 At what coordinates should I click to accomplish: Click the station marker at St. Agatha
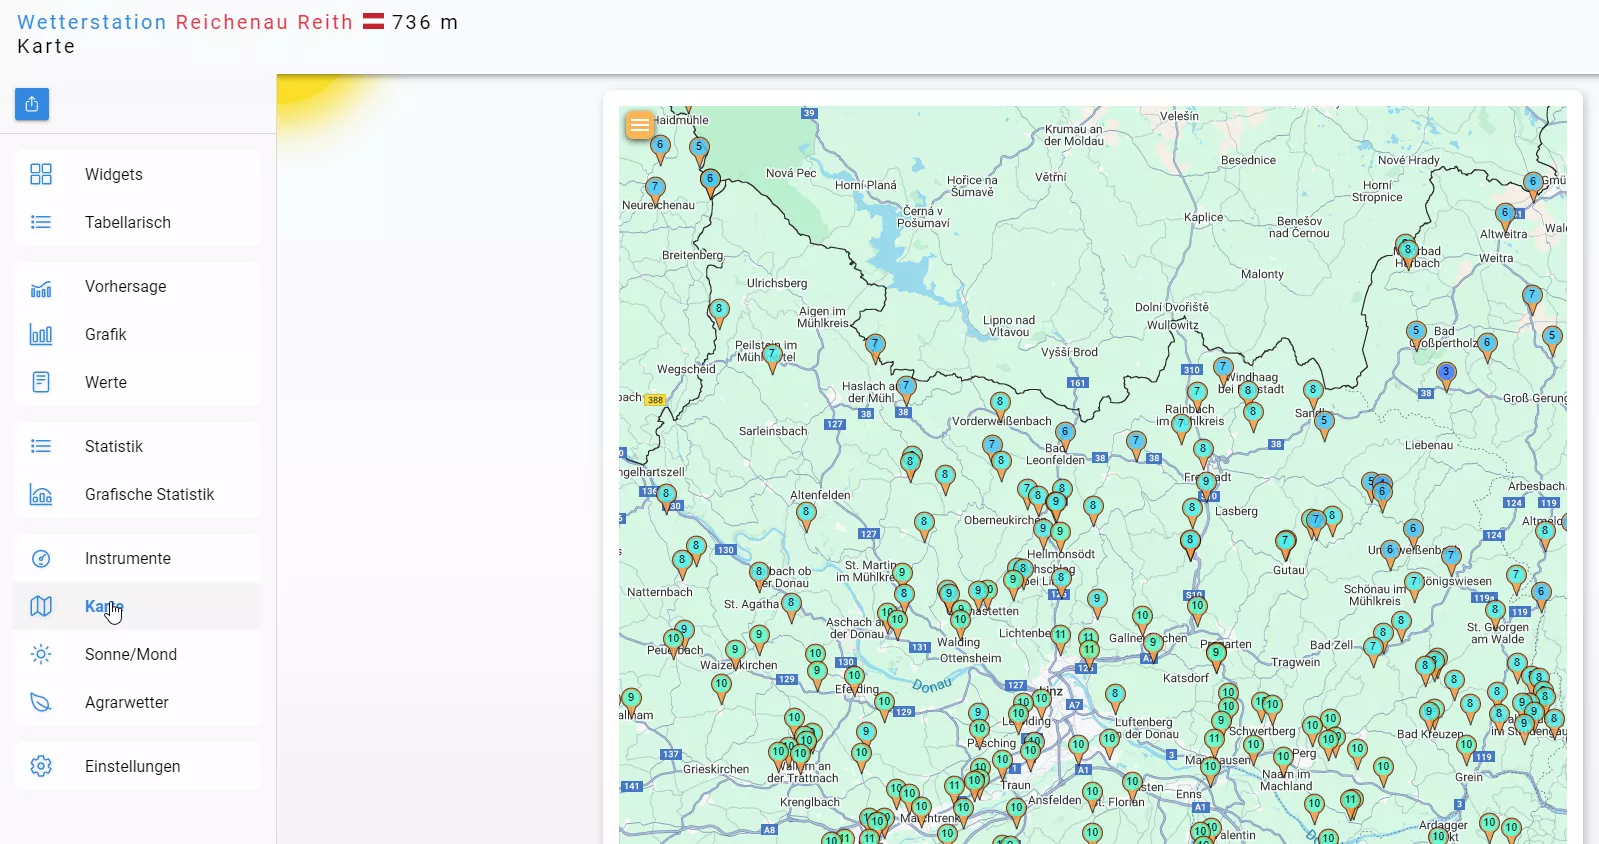[x=791, y=607]
